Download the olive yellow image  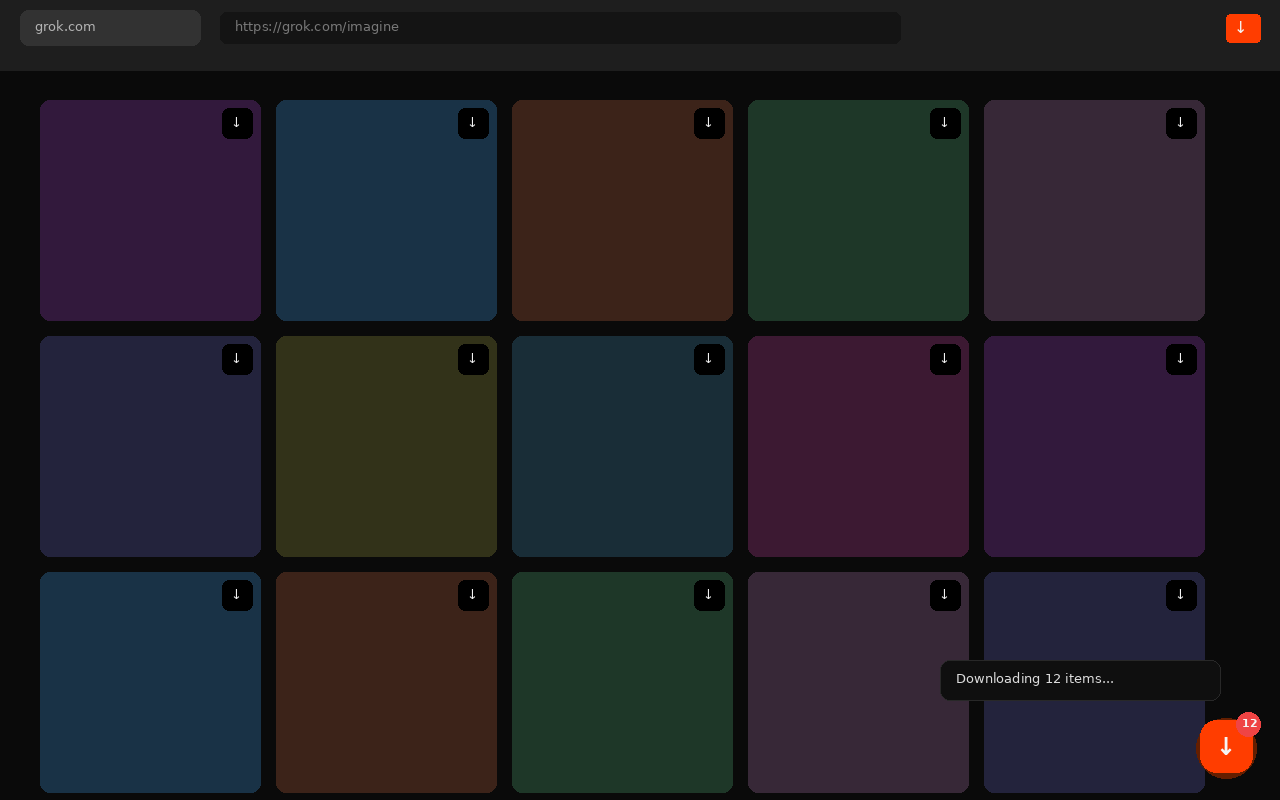tap(473, 359)
